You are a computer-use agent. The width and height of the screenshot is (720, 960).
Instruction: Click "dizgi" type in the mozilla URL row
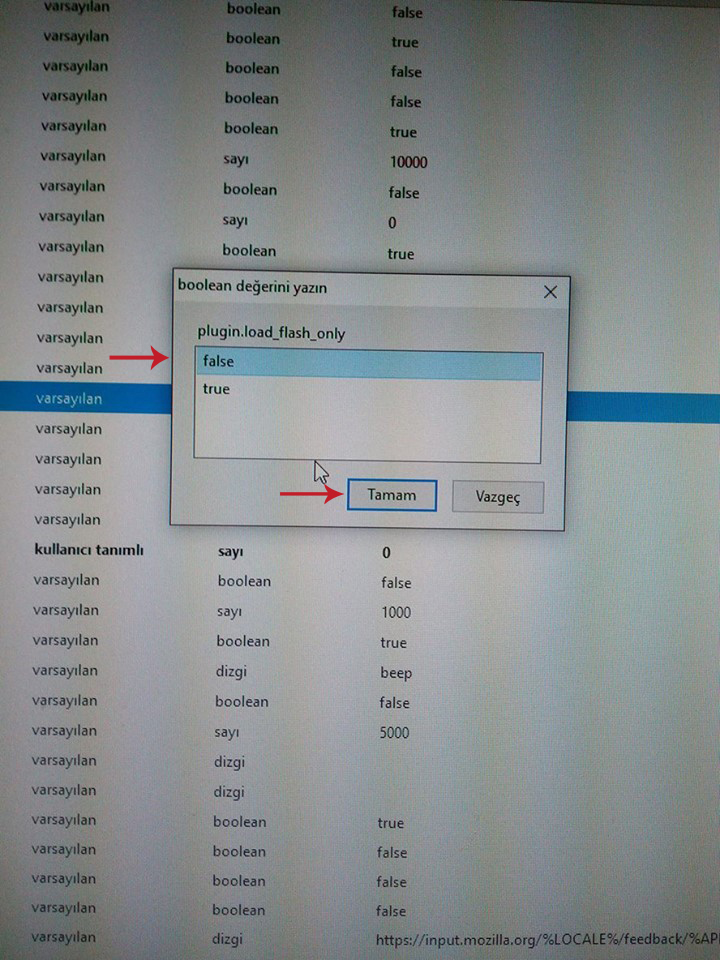227,939
